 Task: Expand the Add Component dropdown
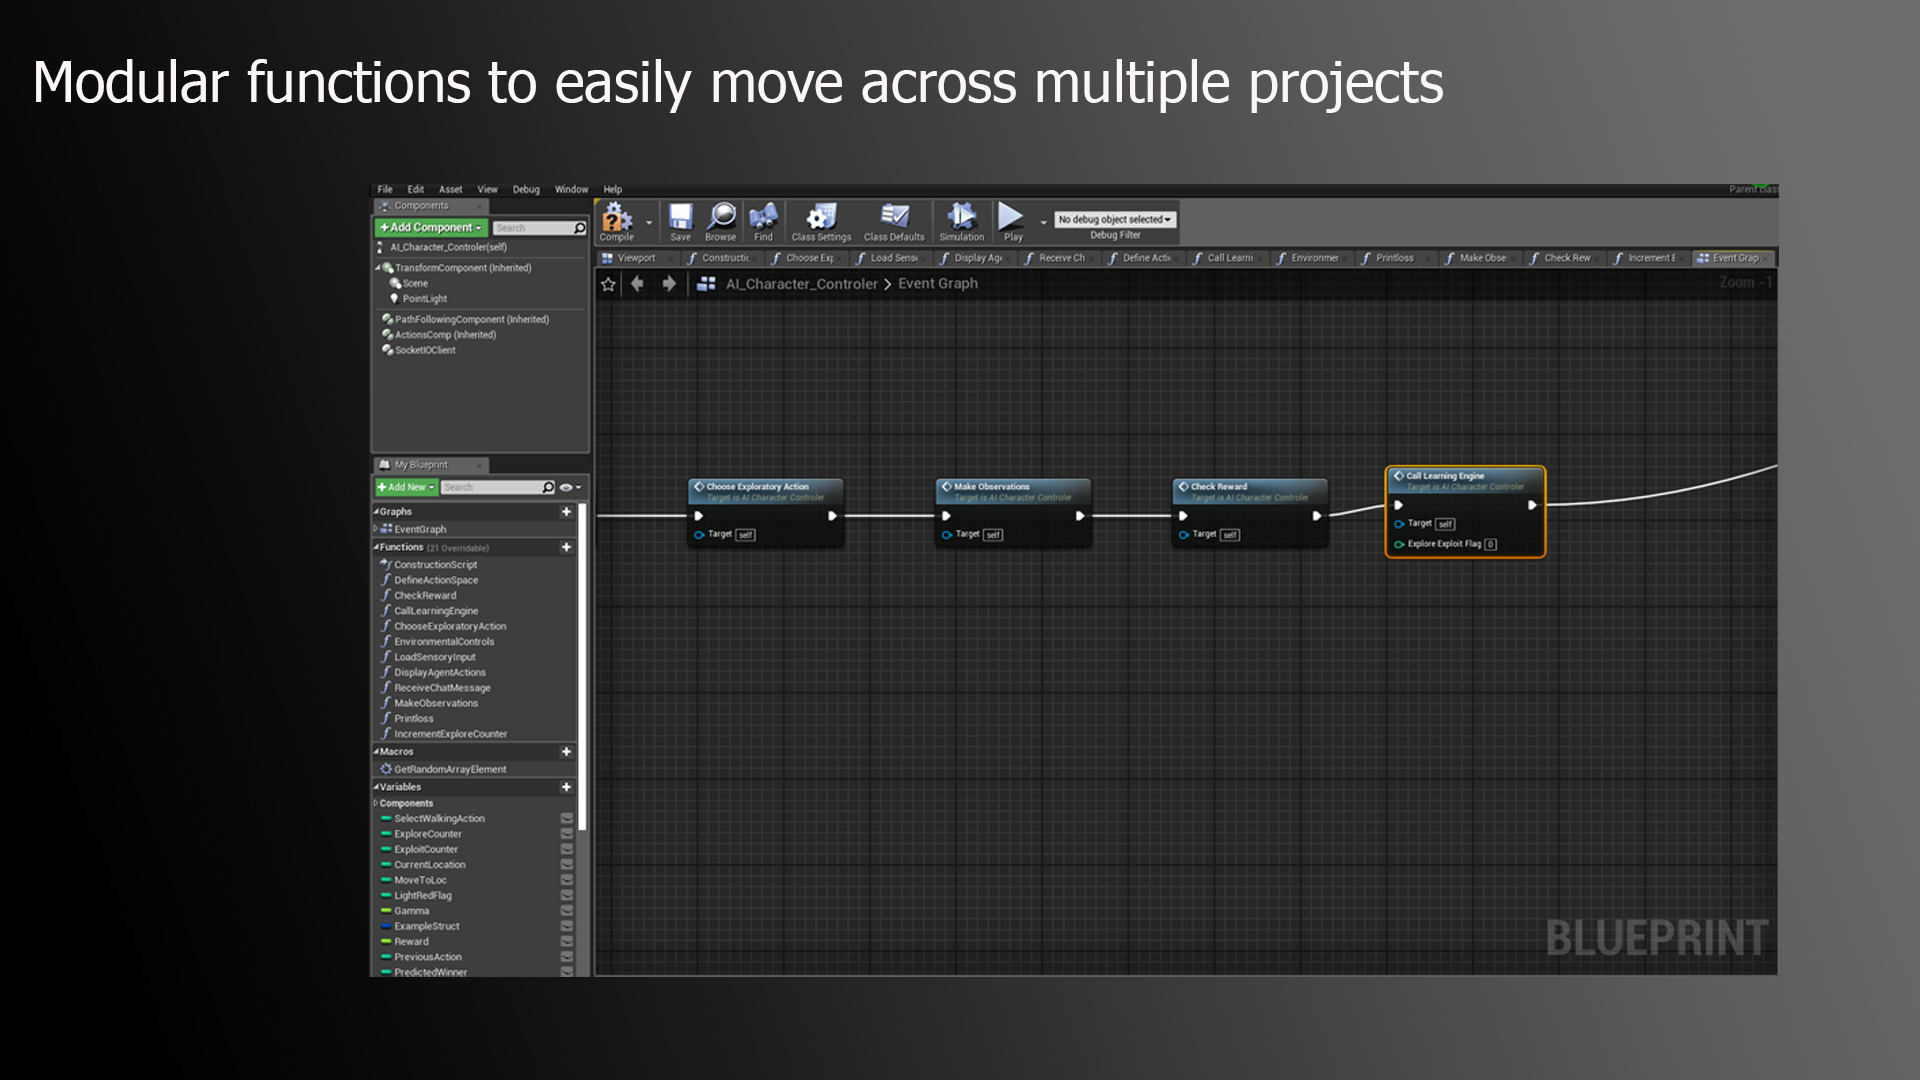(431, 228)
